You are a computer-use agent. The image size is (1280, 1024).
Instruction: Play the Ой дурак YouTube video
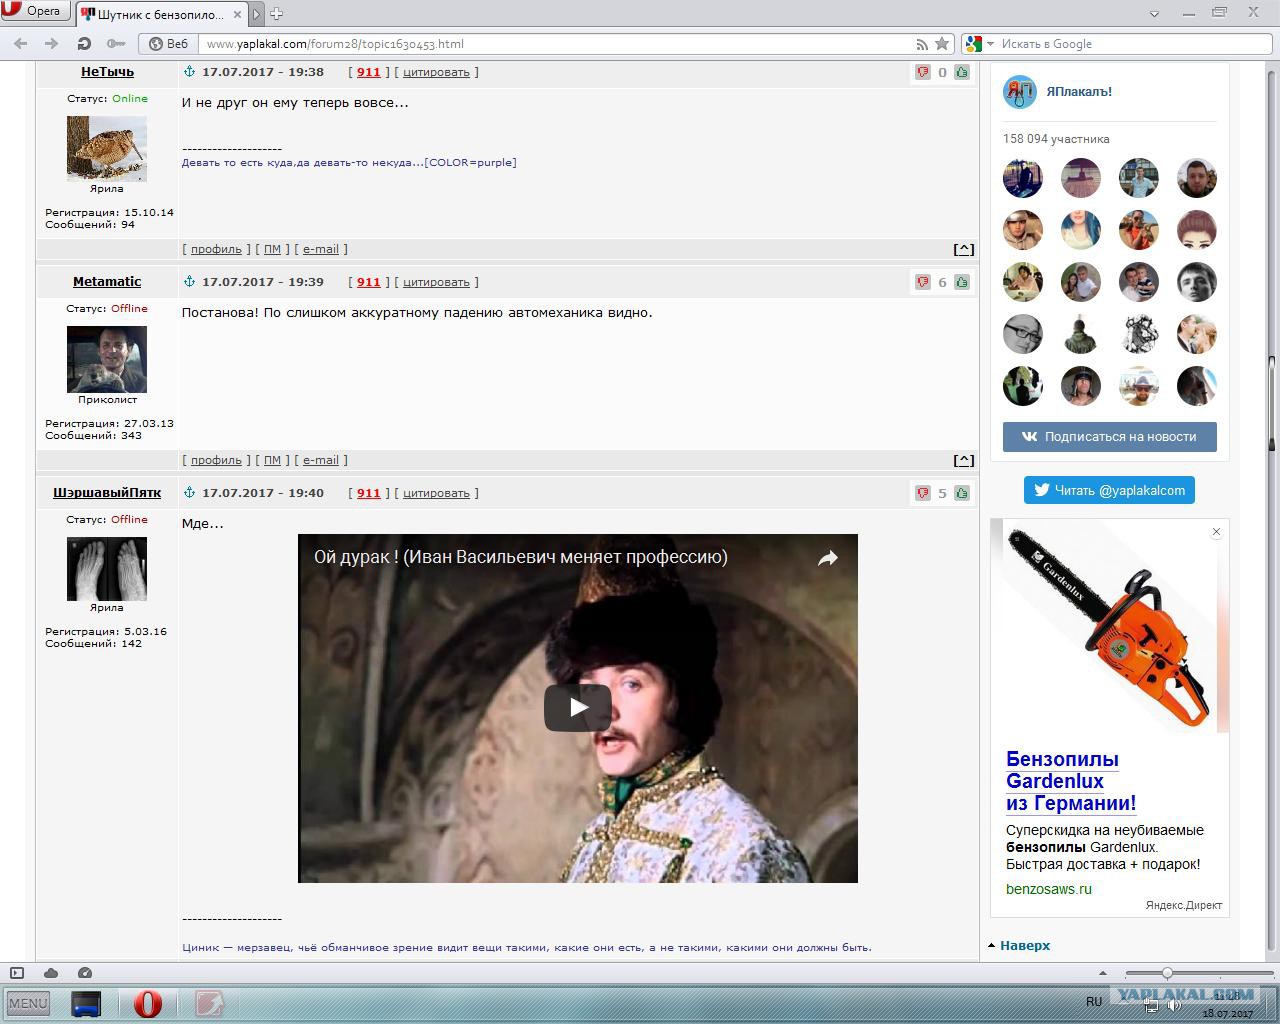[578, 708]
